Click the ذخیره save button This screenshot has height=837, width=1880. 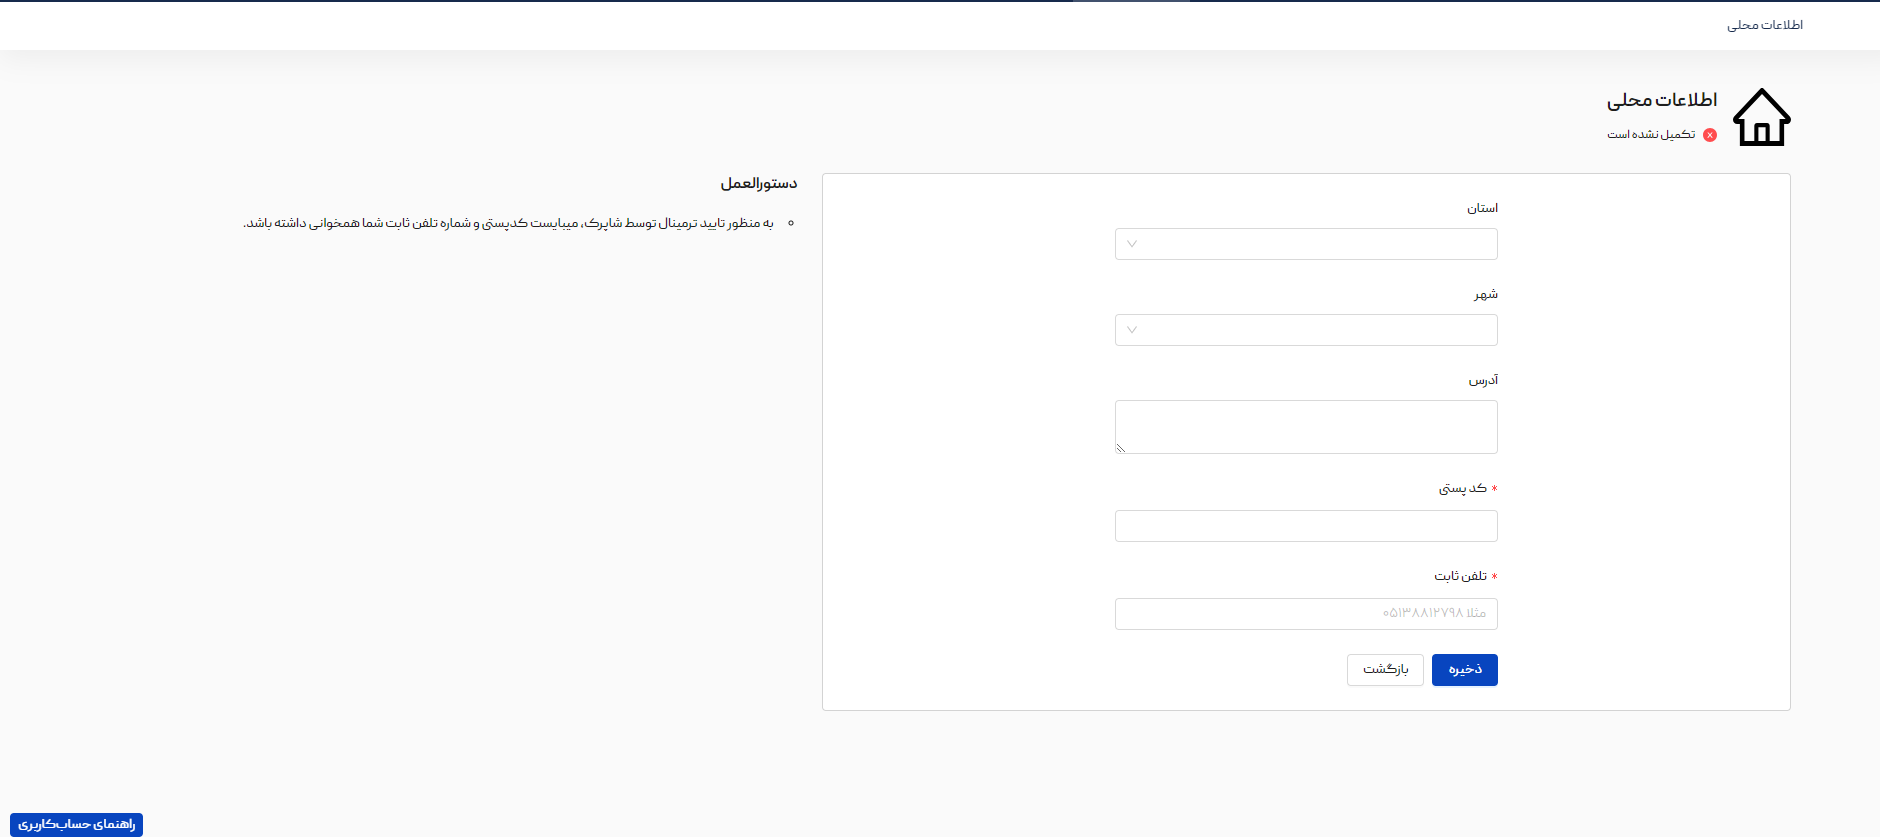pyautogui.click(x=1465, y=670)
